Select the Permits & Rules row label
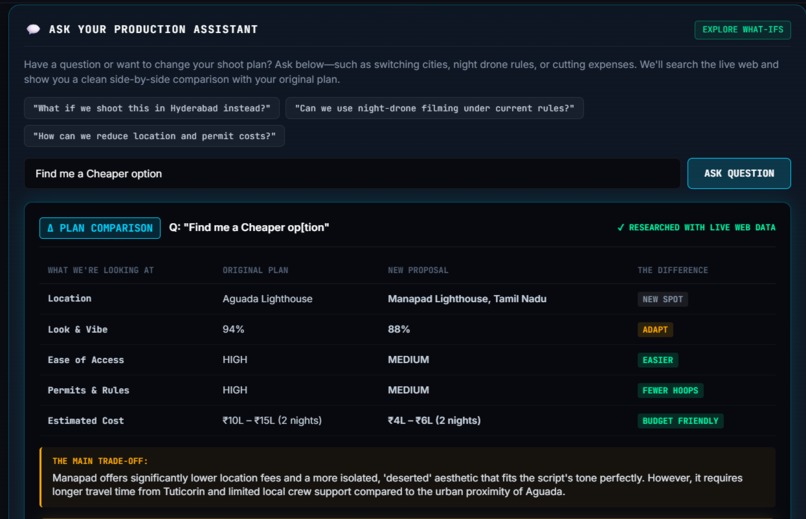This screenshot has width=806, height=519. coord(88,390)
